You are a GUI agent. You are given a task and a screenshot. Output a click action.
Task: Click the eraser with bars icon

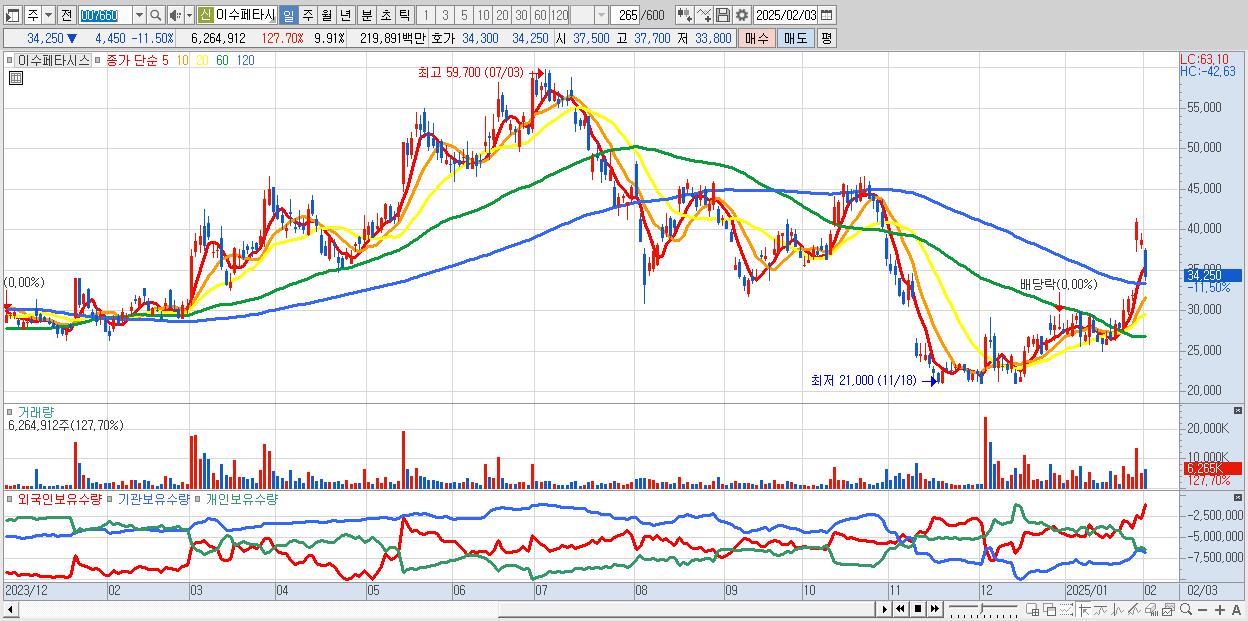click(1151, 610)
